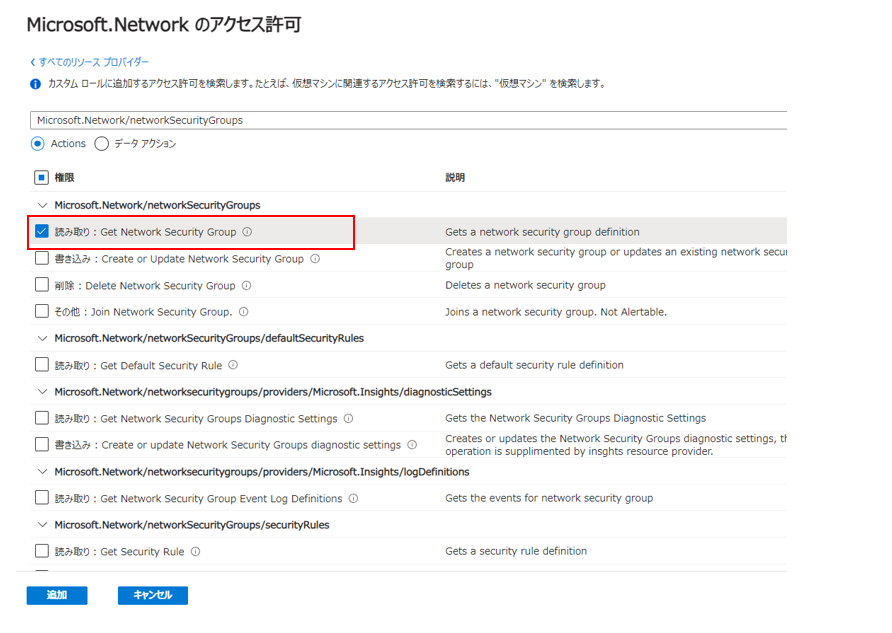Click the Microsoft.Network のアクセス許可 page title

(x=164, y=25)
